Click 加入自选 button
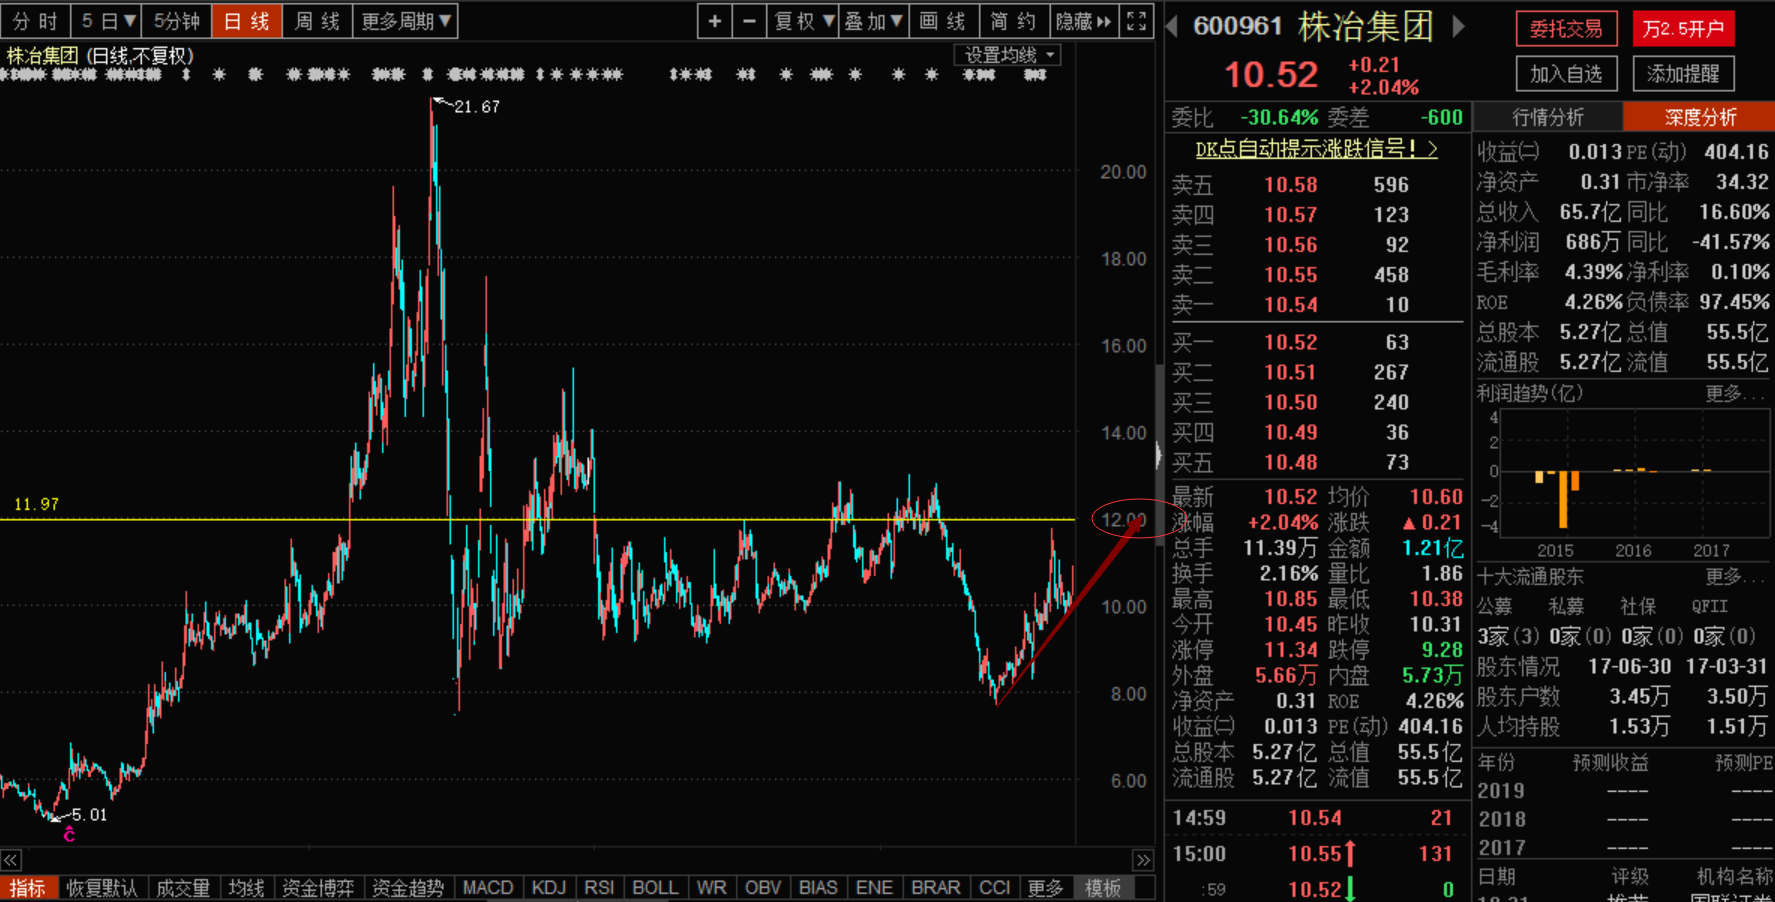This screenshot has width=1775, height=902. (x=1566, y=74)
